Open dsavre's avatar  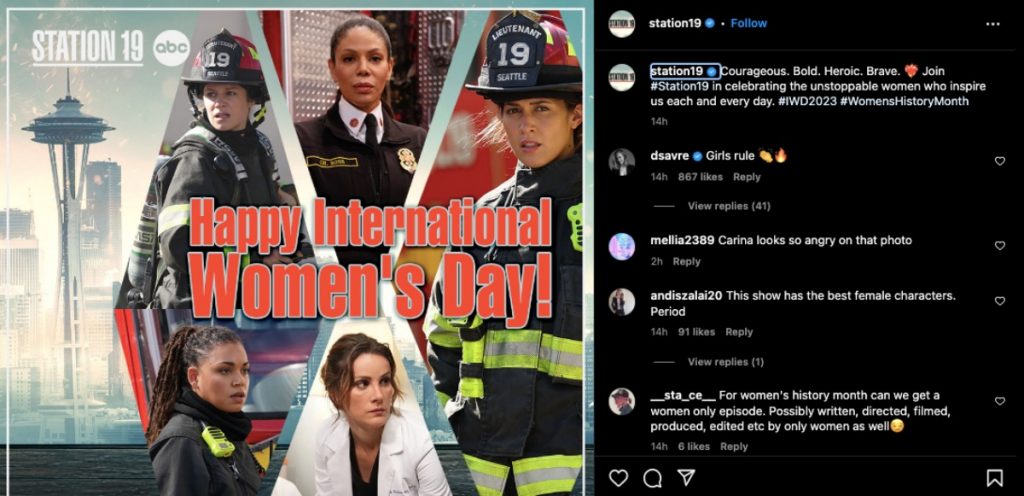(622, 162)
